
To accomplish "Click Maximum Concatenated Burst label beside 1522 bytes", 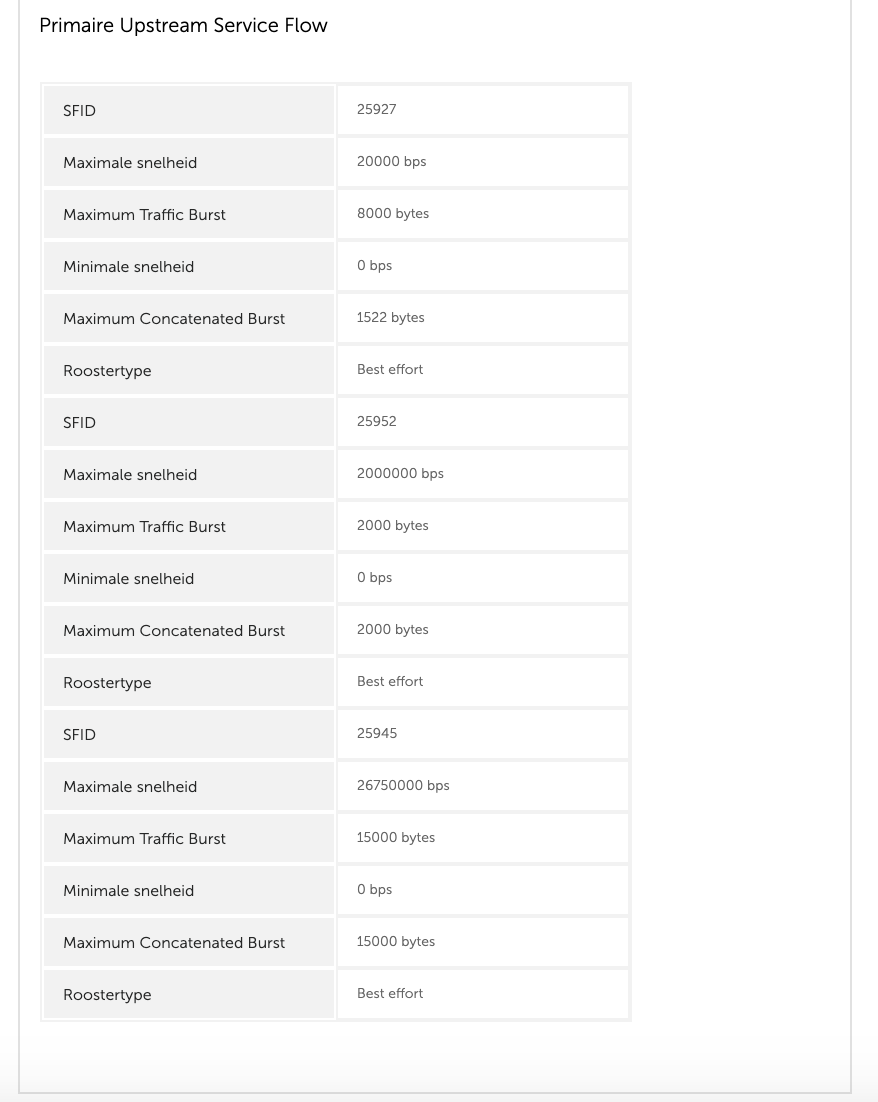I will pyautogui.click(x=174, y=319).
